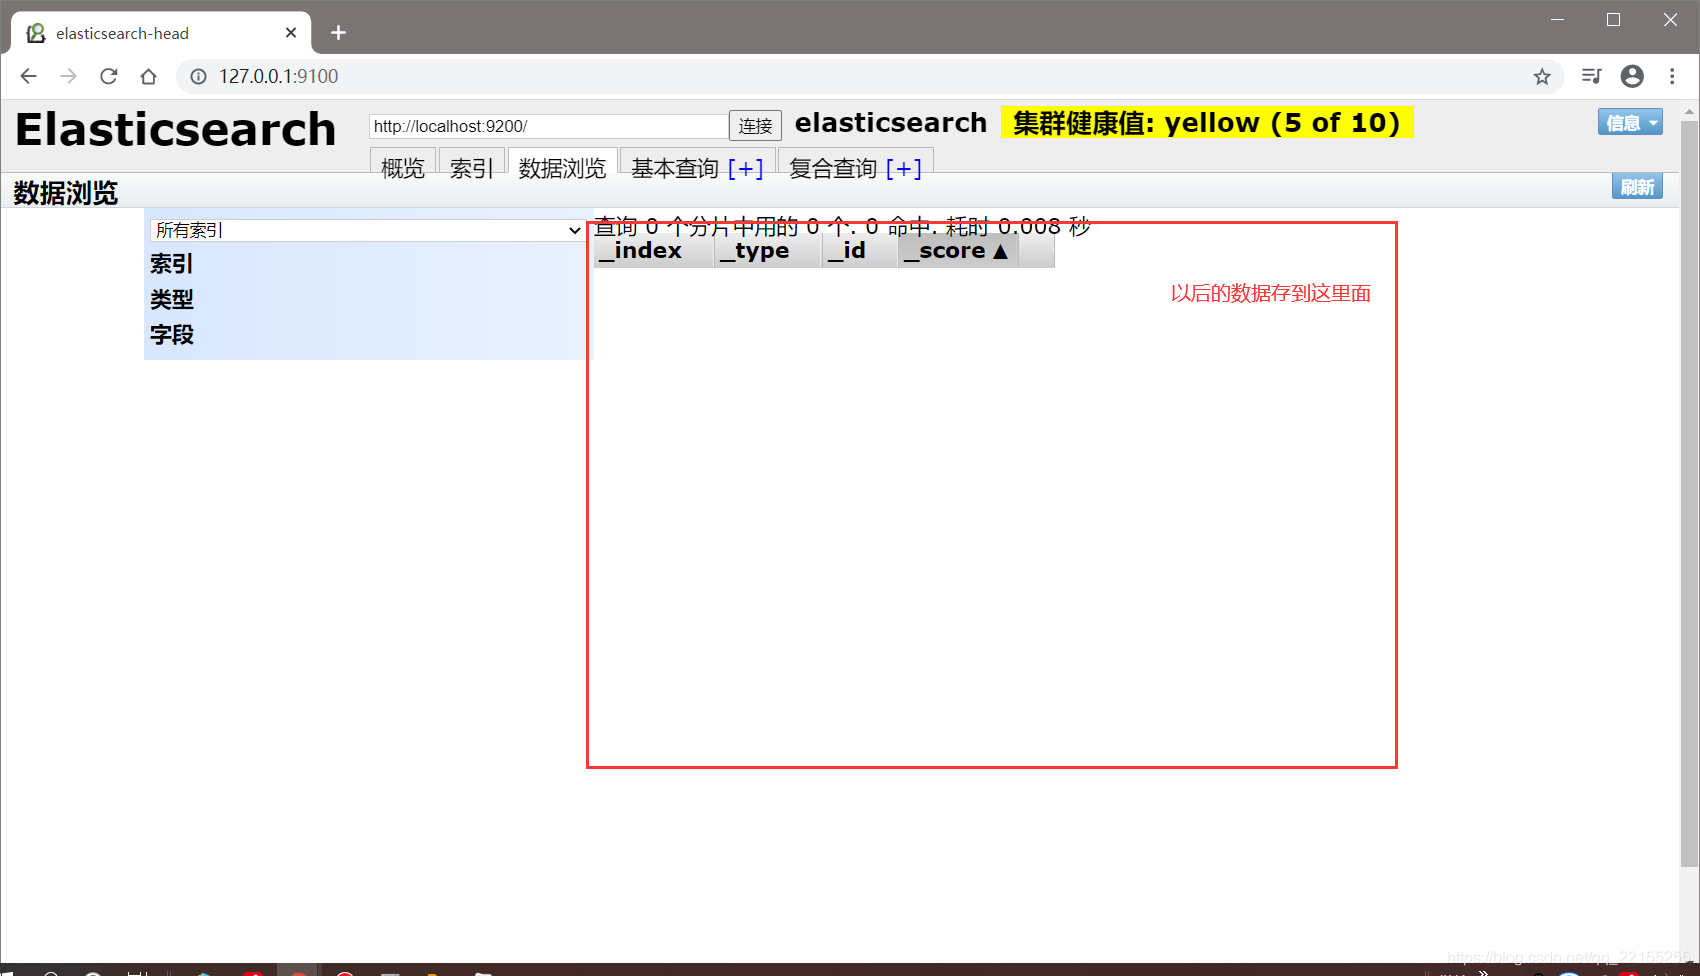Add a new 复合查询 tab with [+]
Image resolution: width=1700 pixels, height=976 pixels.
click(904, 168)
